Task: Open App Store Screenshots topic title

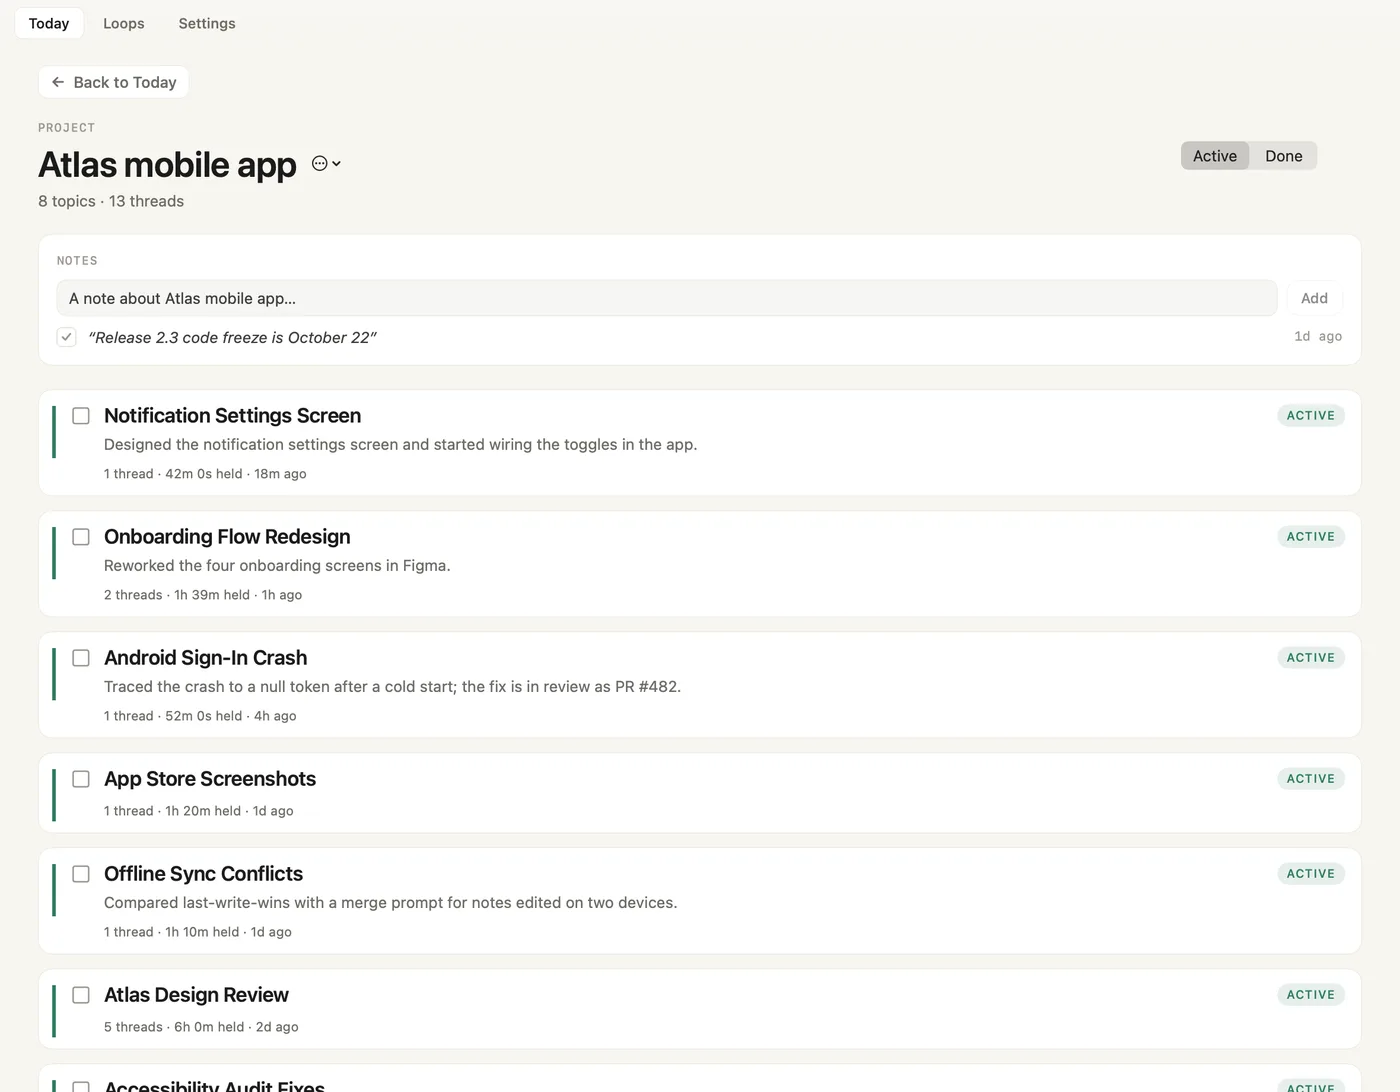Action: coord(210,779)
